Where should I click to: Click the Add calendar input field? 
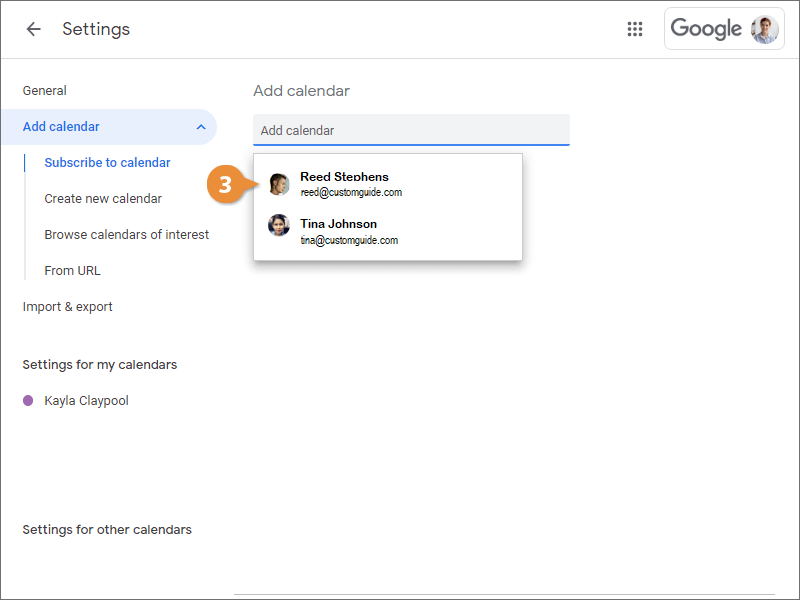coord(411,130)
